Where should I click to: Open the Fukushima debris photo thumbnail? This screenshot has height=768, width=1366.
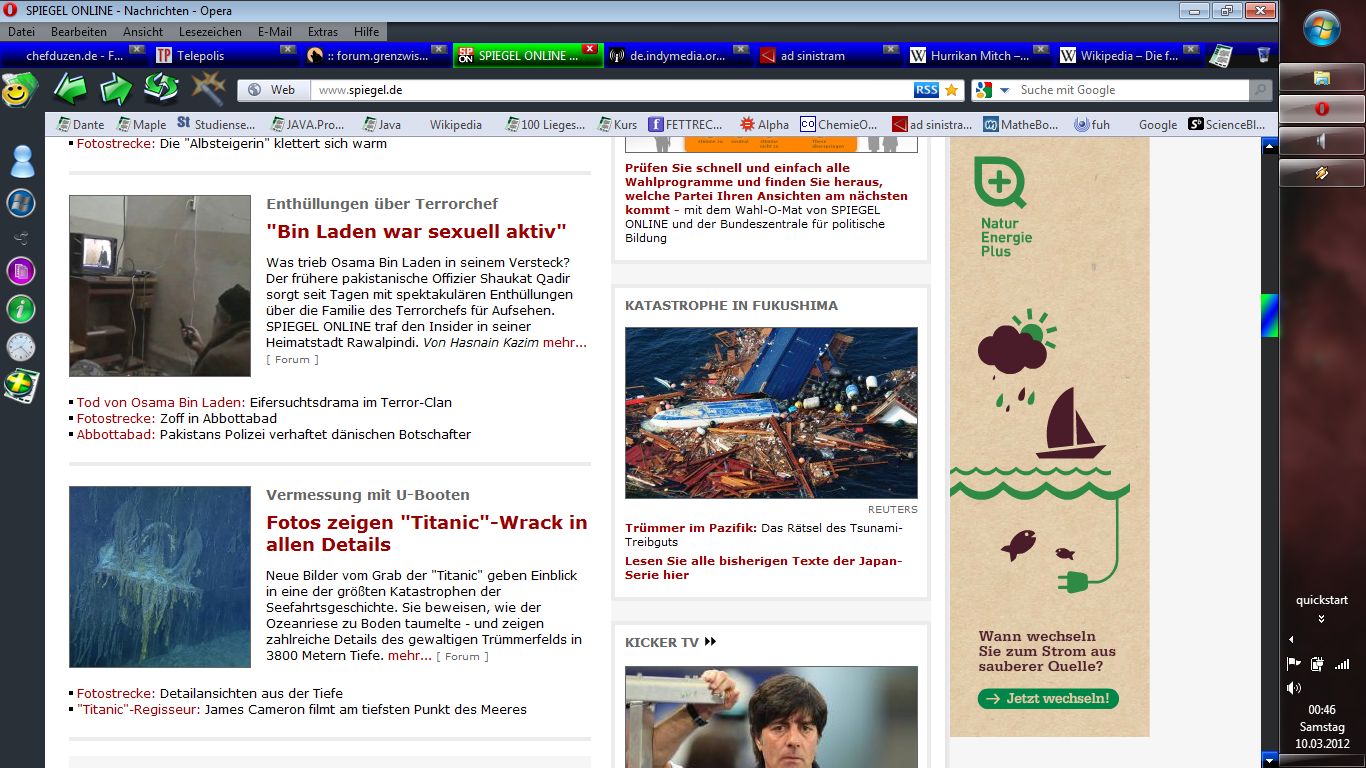(771, 412)
